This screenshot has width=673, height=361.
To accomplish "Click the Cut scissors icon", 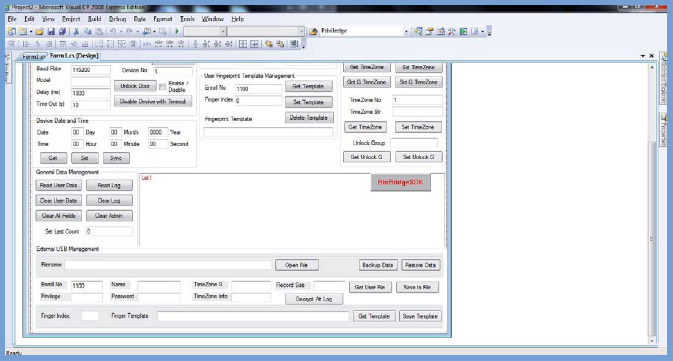I will 76,31.
